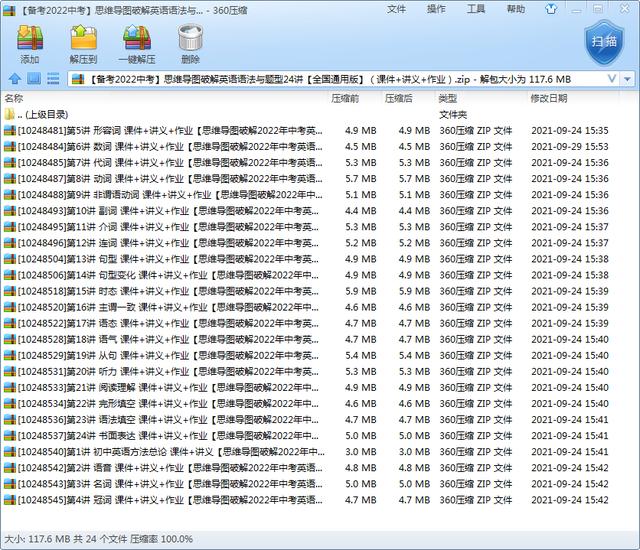Sort by the 修改日期 column header
The height and width of the screenshot is (550, 640).
tap(549, 98)
